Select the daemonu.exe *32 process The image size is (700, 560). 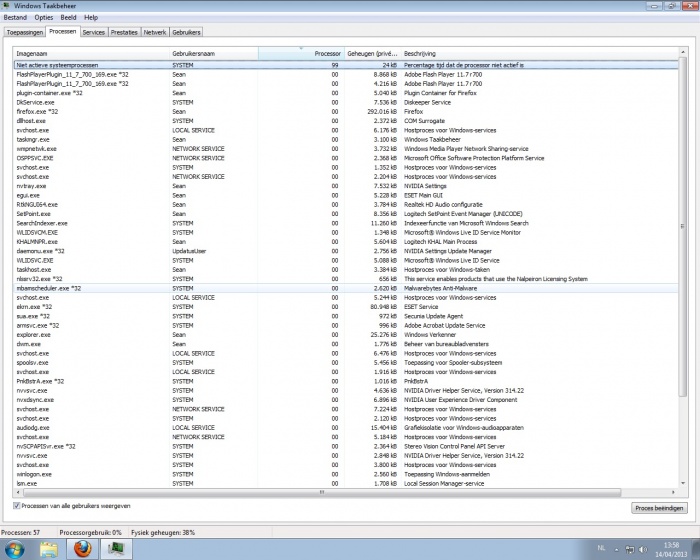click(346, 251)
